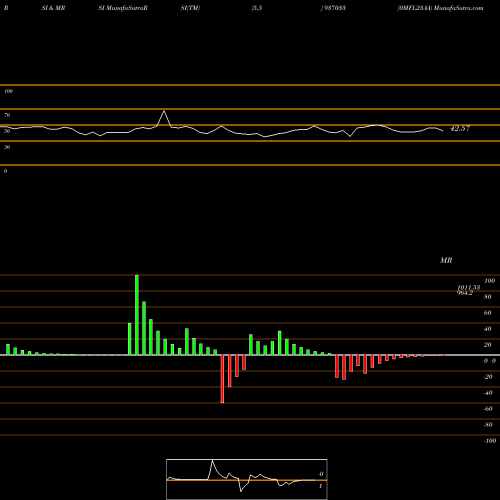
Task: Click the MR axis label -20
Action: [488, 377]
